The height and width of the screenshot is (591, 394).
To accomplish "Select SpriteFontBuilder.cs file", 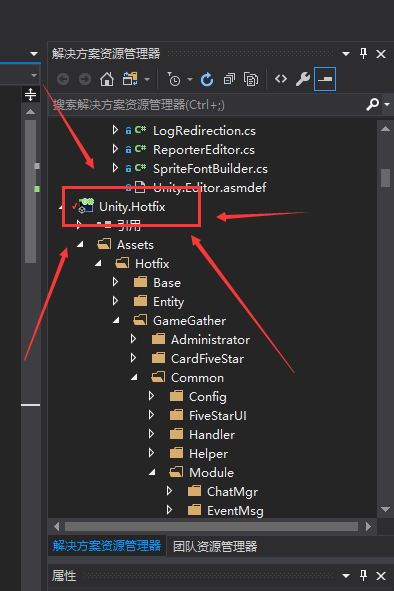I will coord(210,169).
